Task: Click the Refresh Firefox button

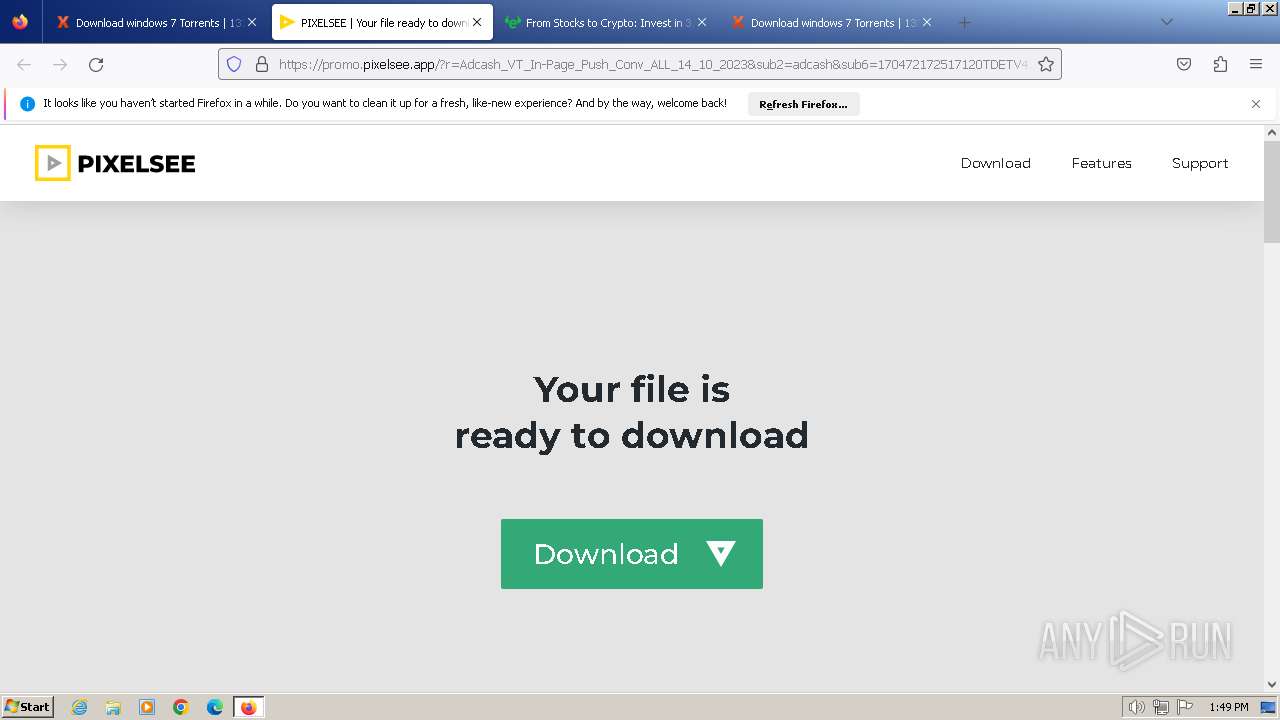Action: pos(803,104)
